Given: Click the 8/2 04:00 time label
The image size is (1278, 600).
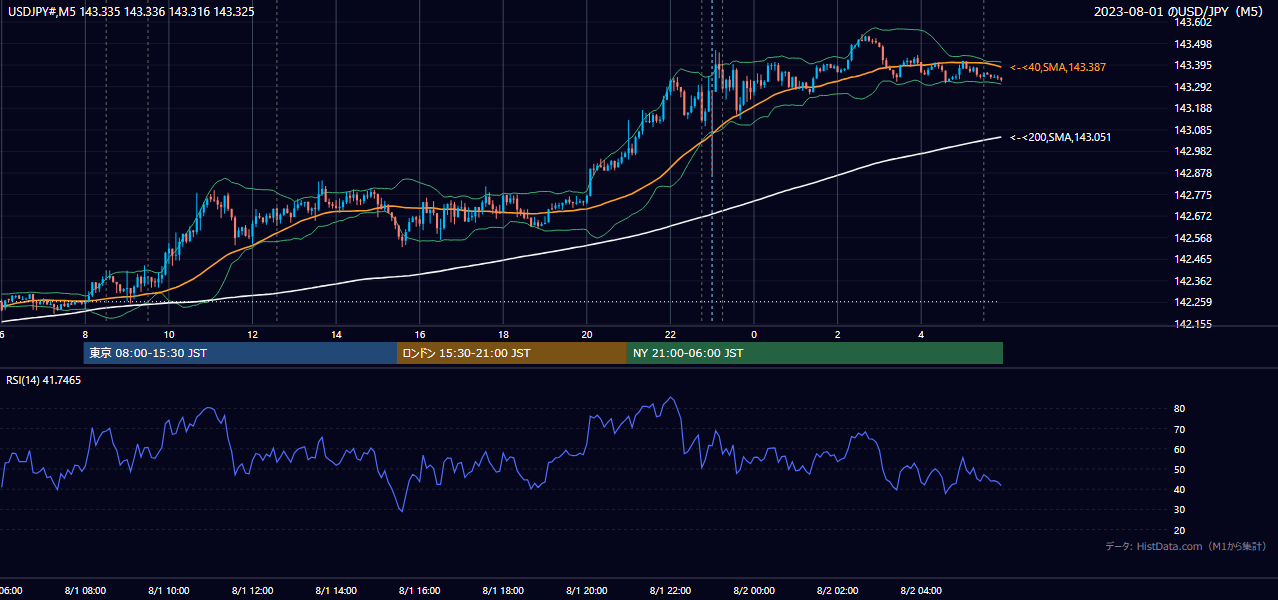Looking at the screenshot, I should (x=921, y=591).
